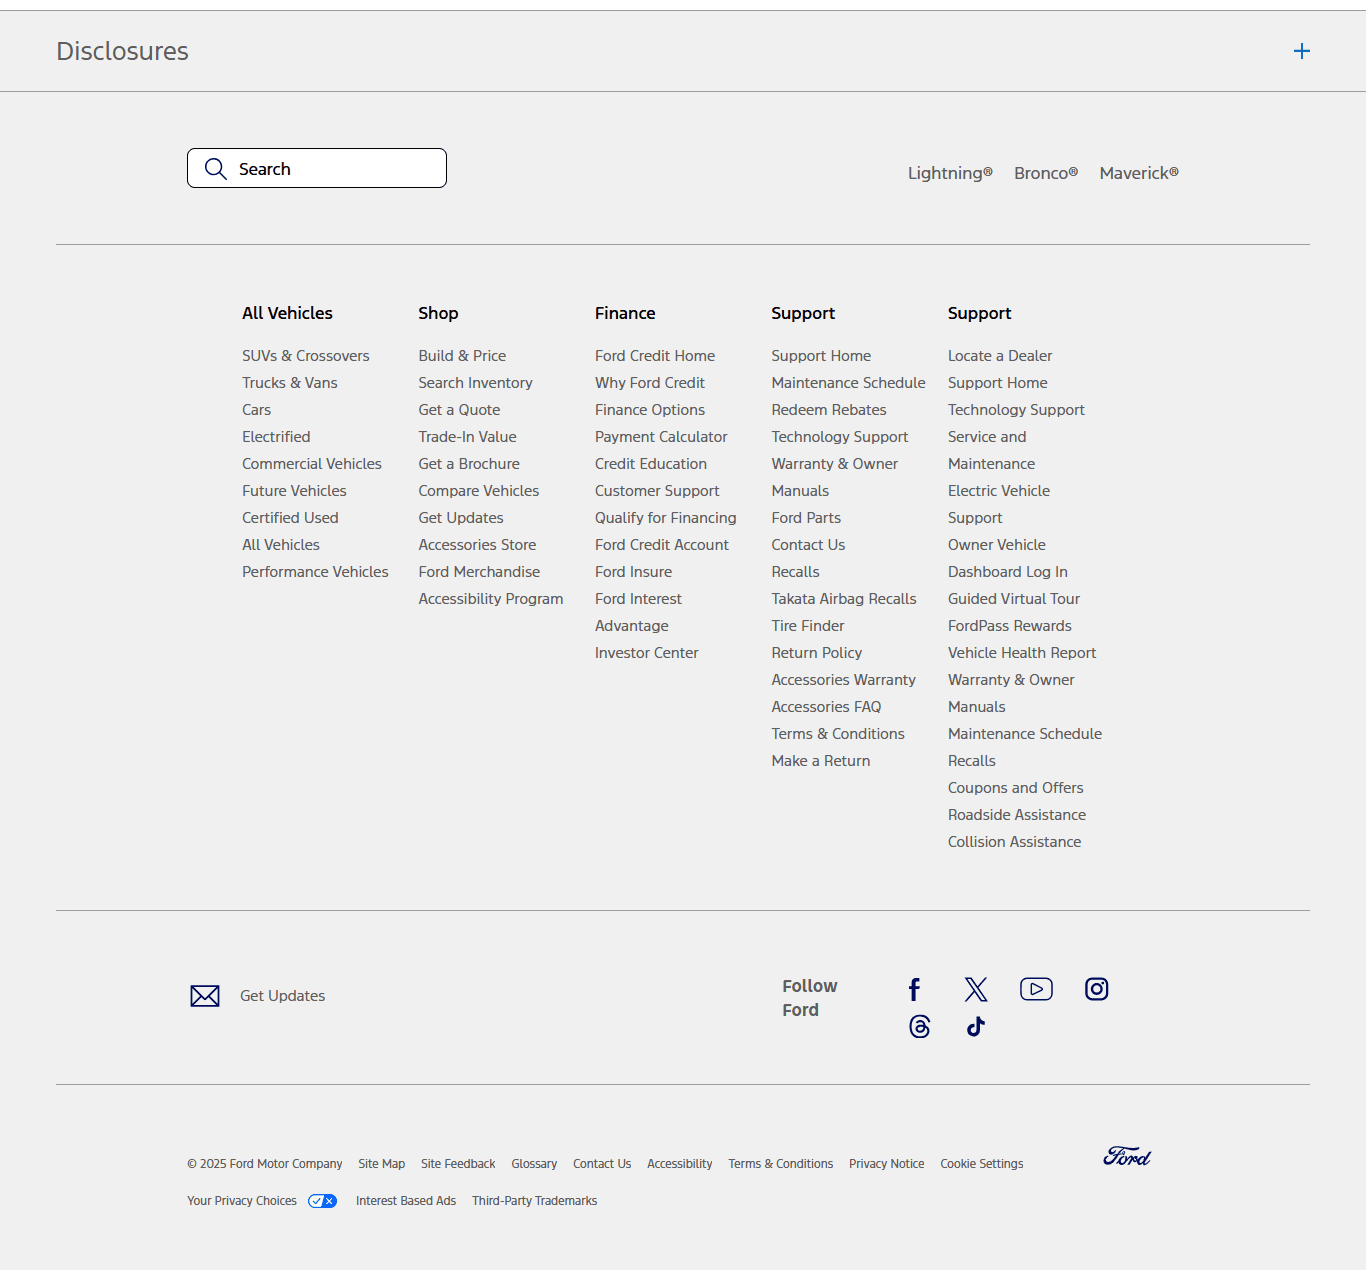Click the privacy choices check-and-X icon

click(322, 1201)
